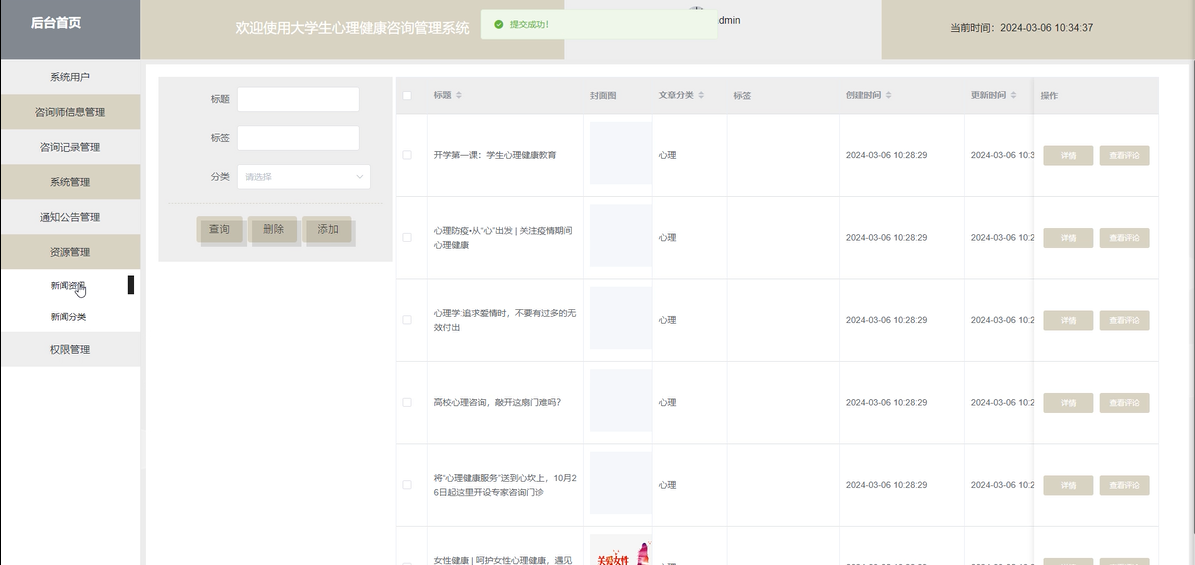Click title 将"心理健康服务"送到心坎上

coord(505,485)
